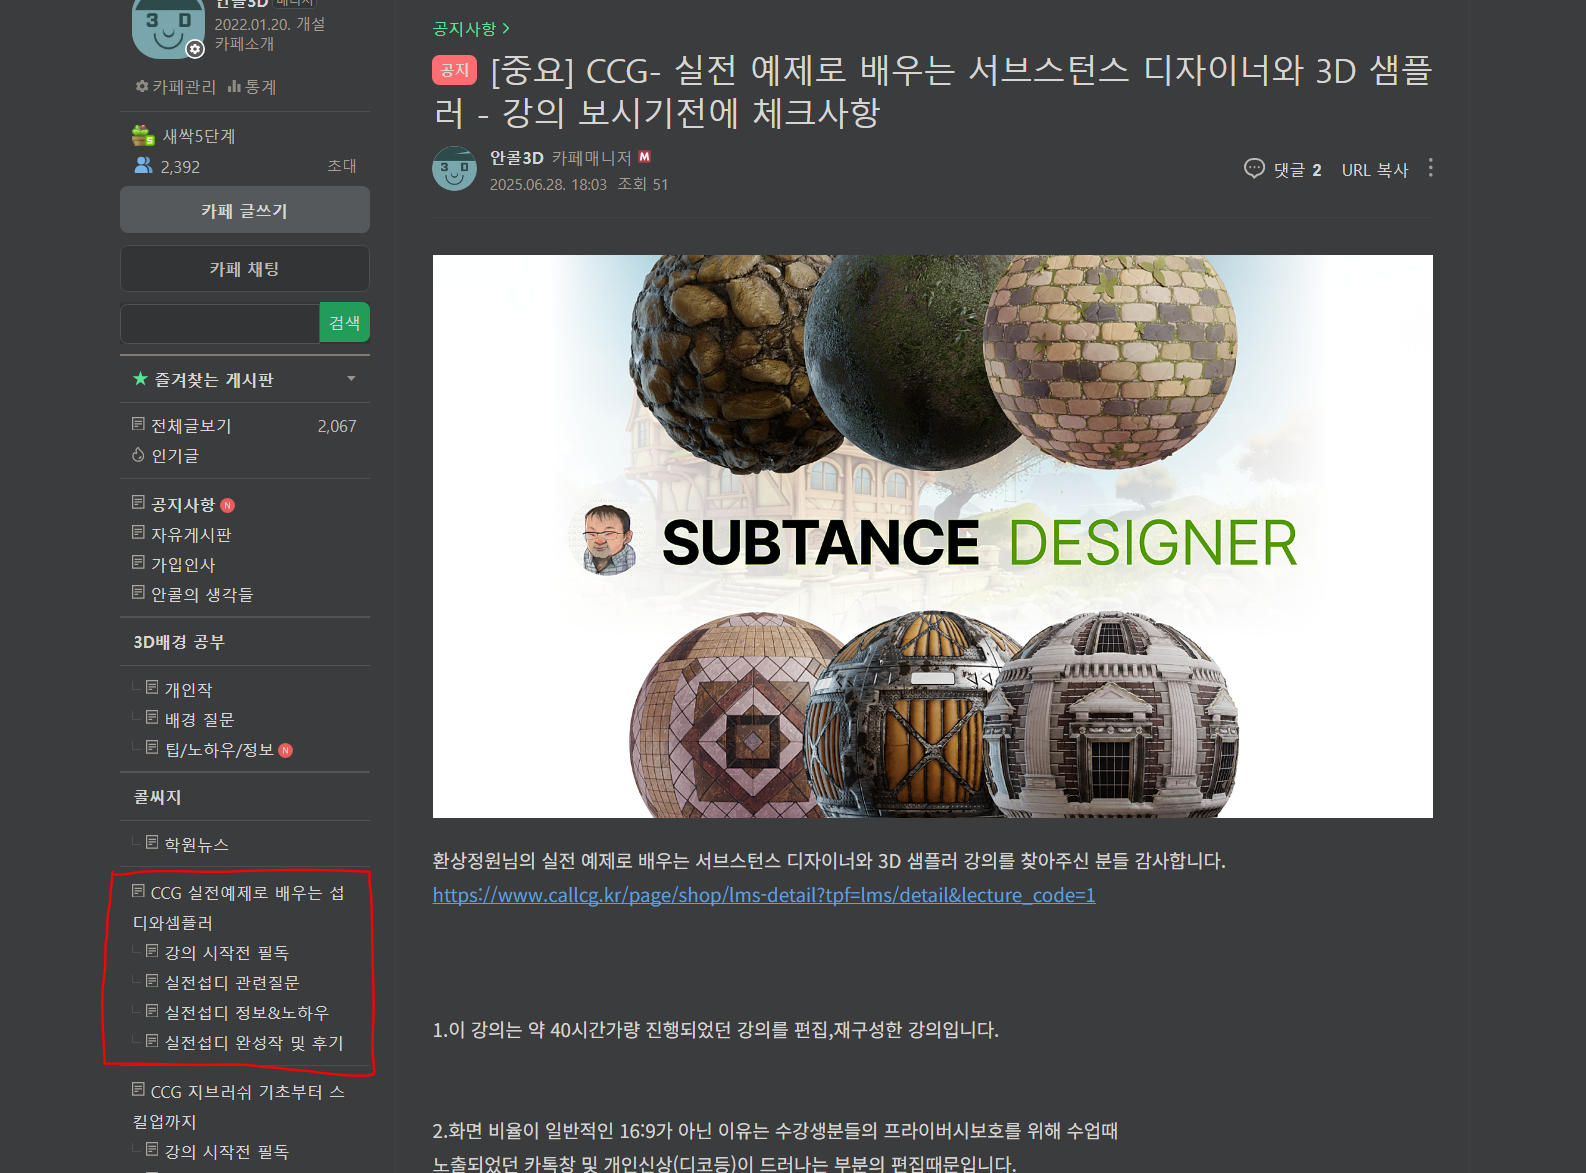Open 안콜의 생각들 board
1586x1173 pixels.
pos(202,595)
